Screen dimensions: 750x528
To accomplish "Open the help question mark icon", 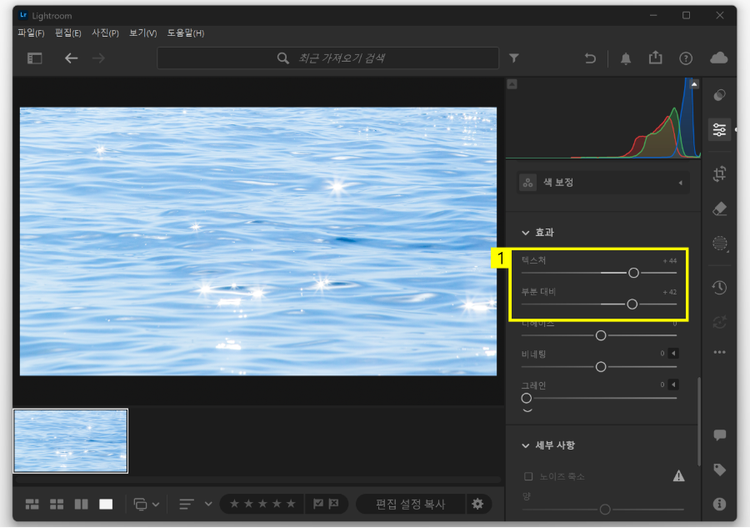I will 686,58.
